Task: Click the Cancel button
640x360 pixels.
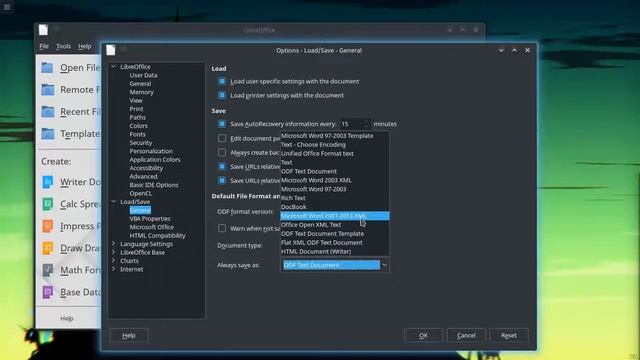Action: (x=466, y=335)
